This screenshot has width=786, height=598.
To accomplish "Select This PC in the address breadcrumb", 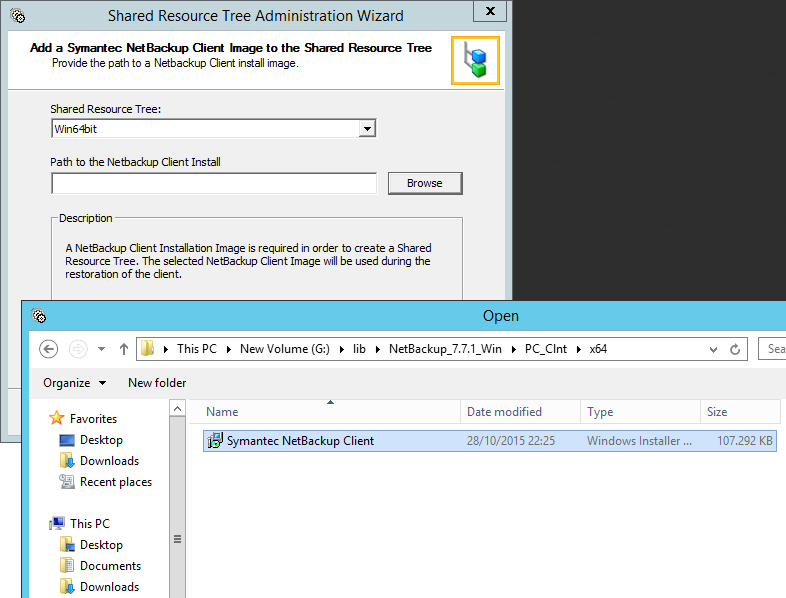I will (197, 349).
